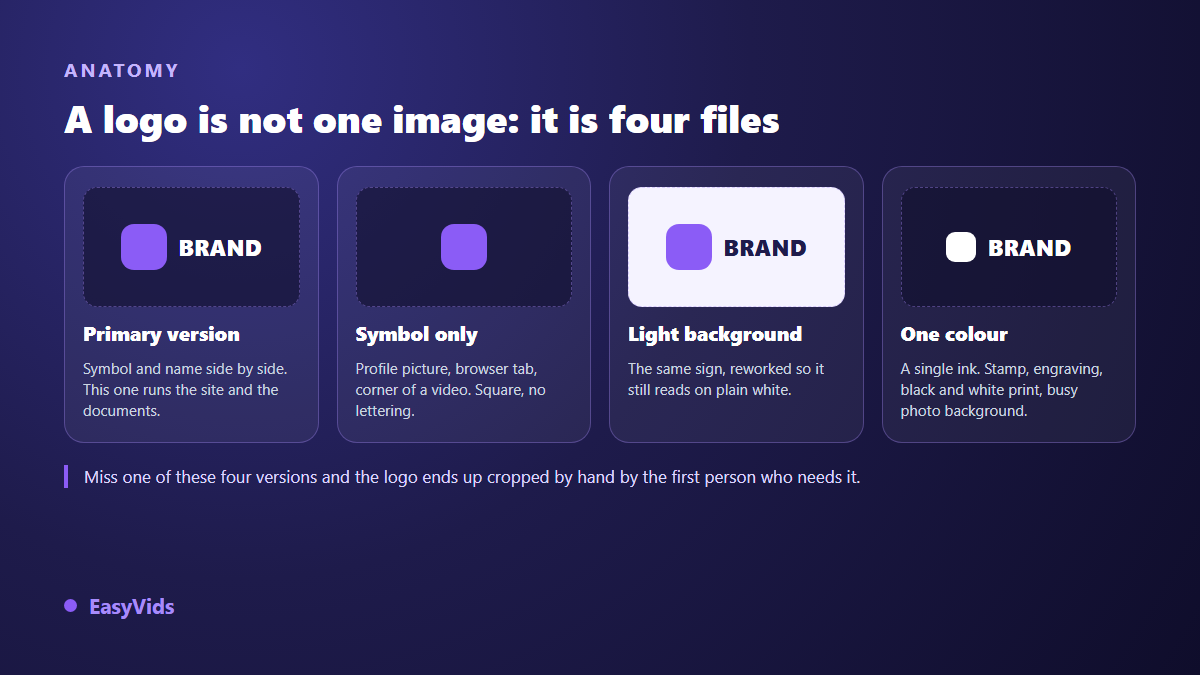Click the purple symbol on the light background preview
The image size is (1200, 675).
pyautogui.click(x=689, y=247)
